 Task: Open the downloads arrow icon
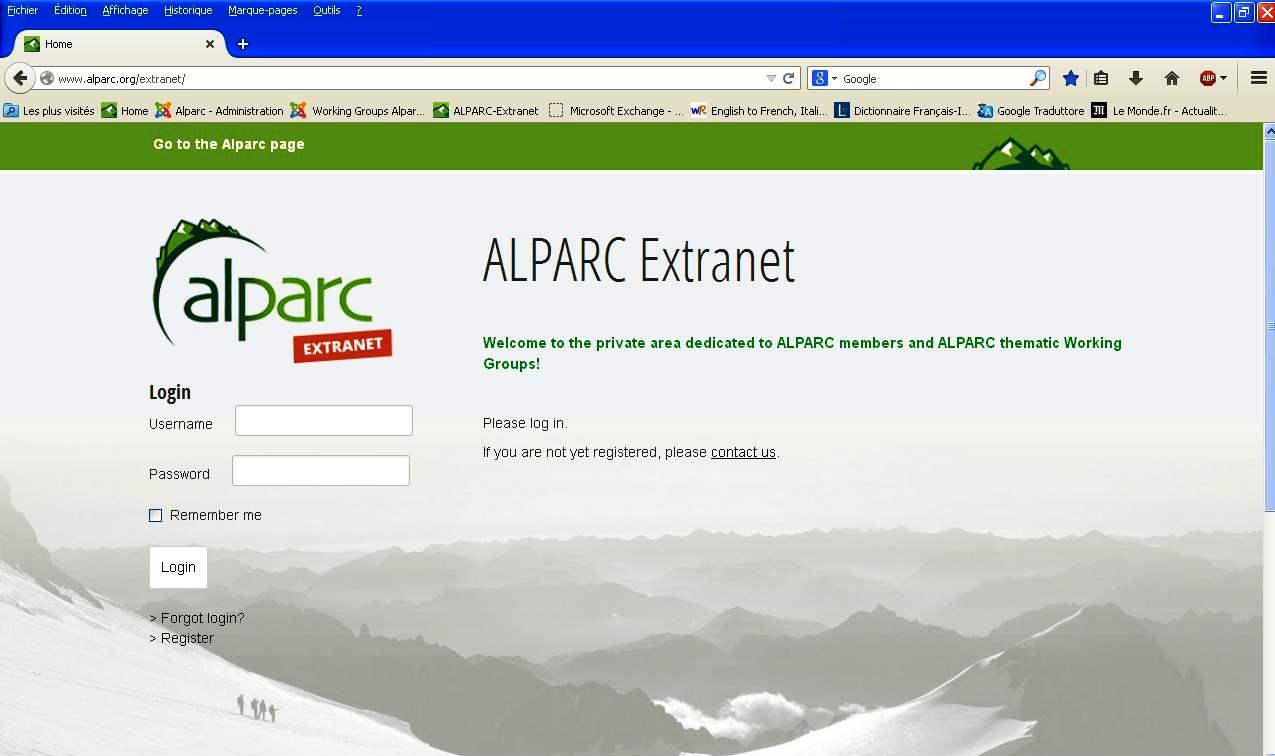click(1136, 78)
